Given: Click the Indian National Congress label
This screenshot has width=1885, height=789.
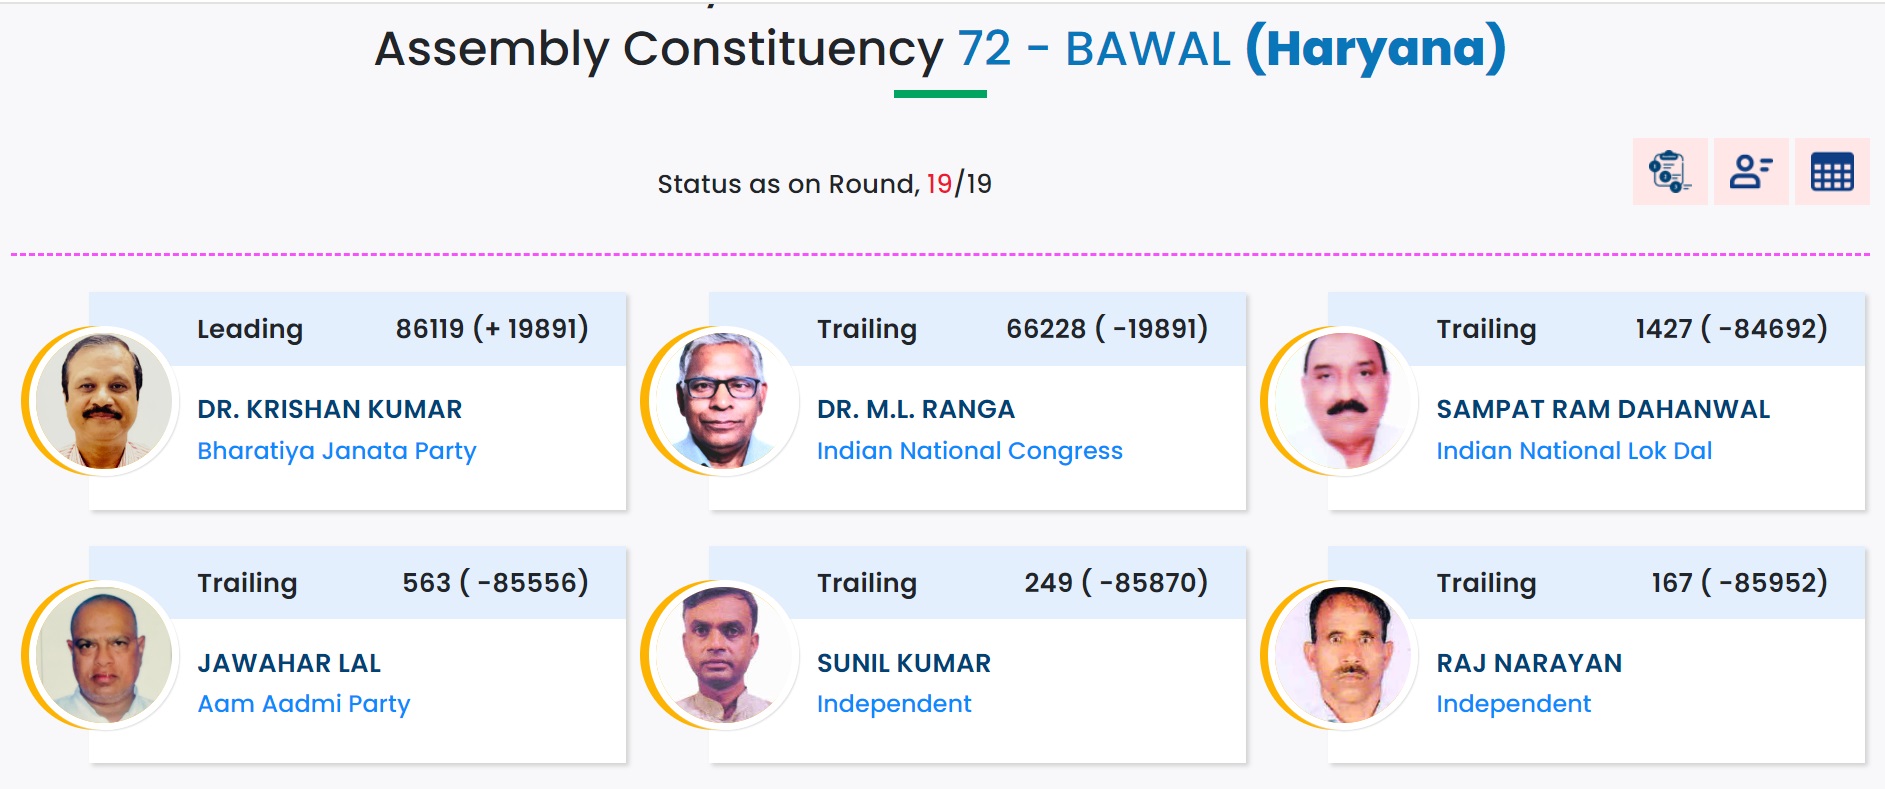Looking at the screenshot, I should [969, 451].
